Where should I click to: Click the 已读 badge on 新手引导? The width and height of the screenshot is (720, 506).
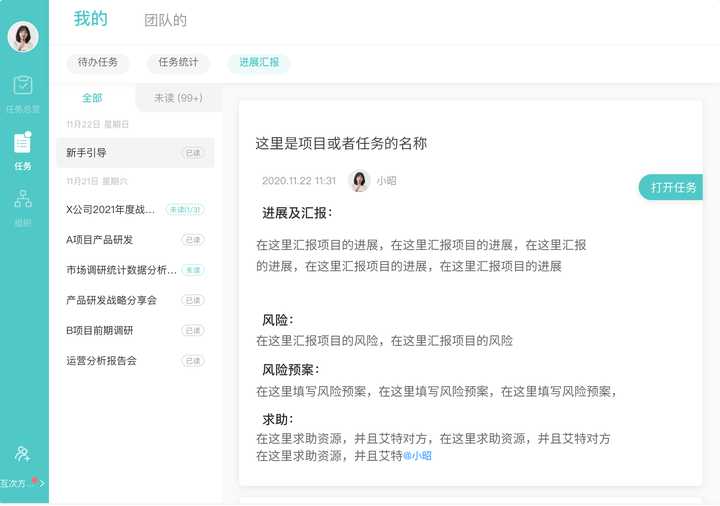(193, 153)
